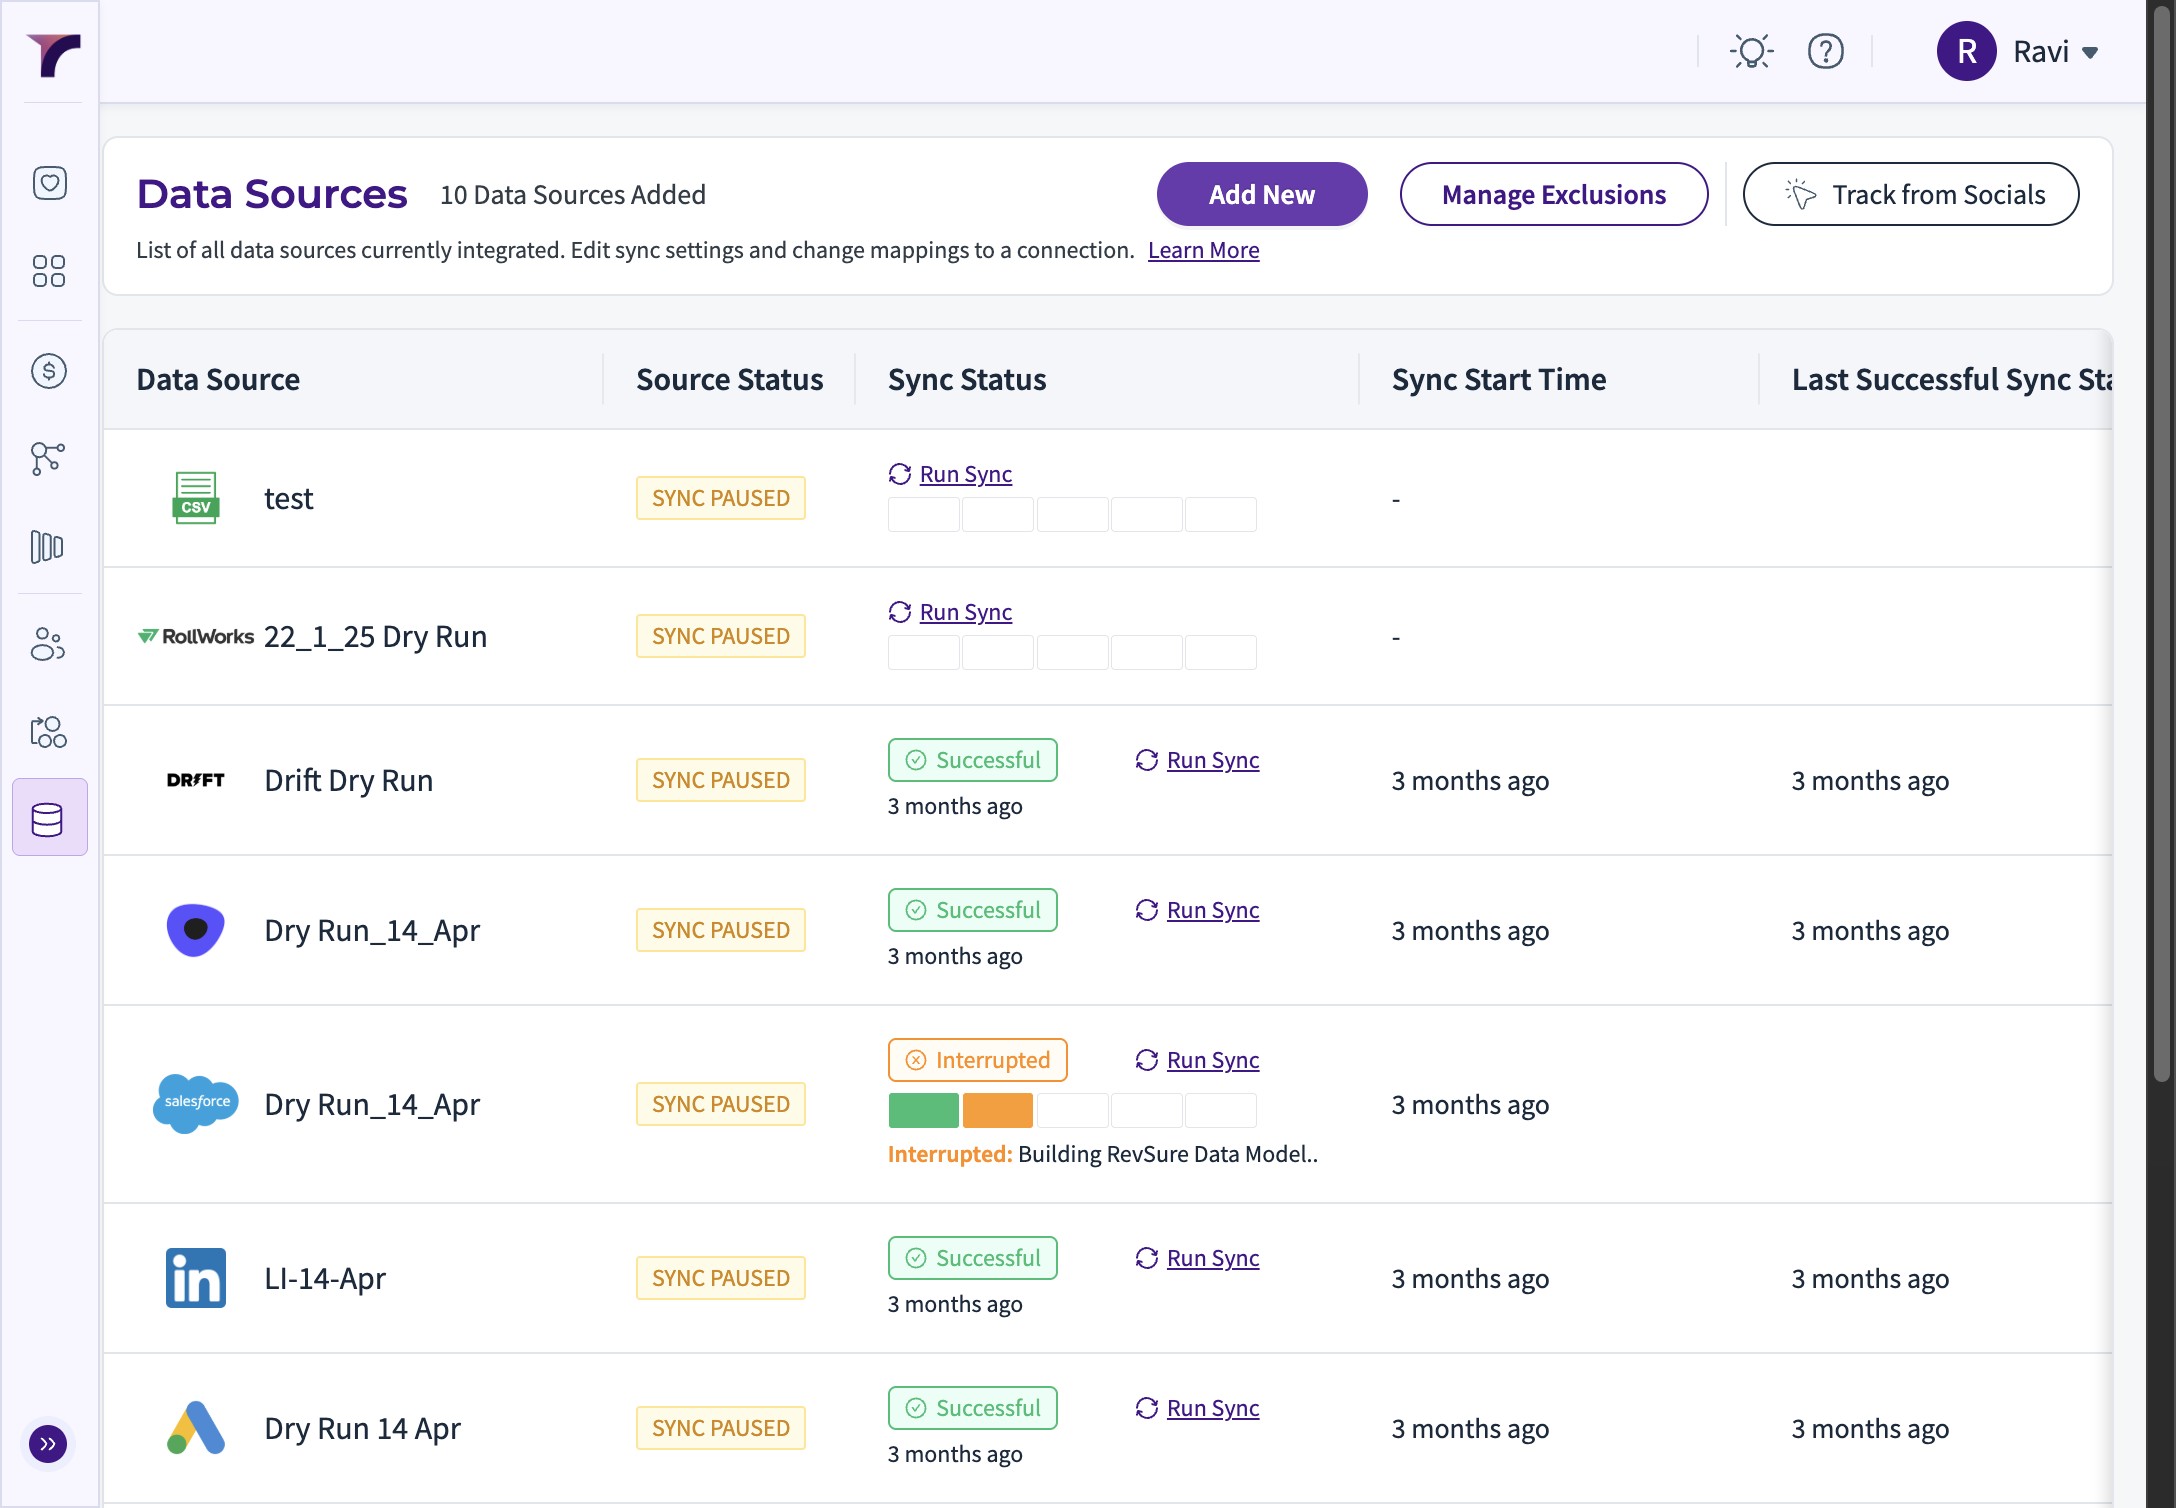2176x1508 pixels.
Task: Click the branching nodes sidebar icon
Action: 49,459
